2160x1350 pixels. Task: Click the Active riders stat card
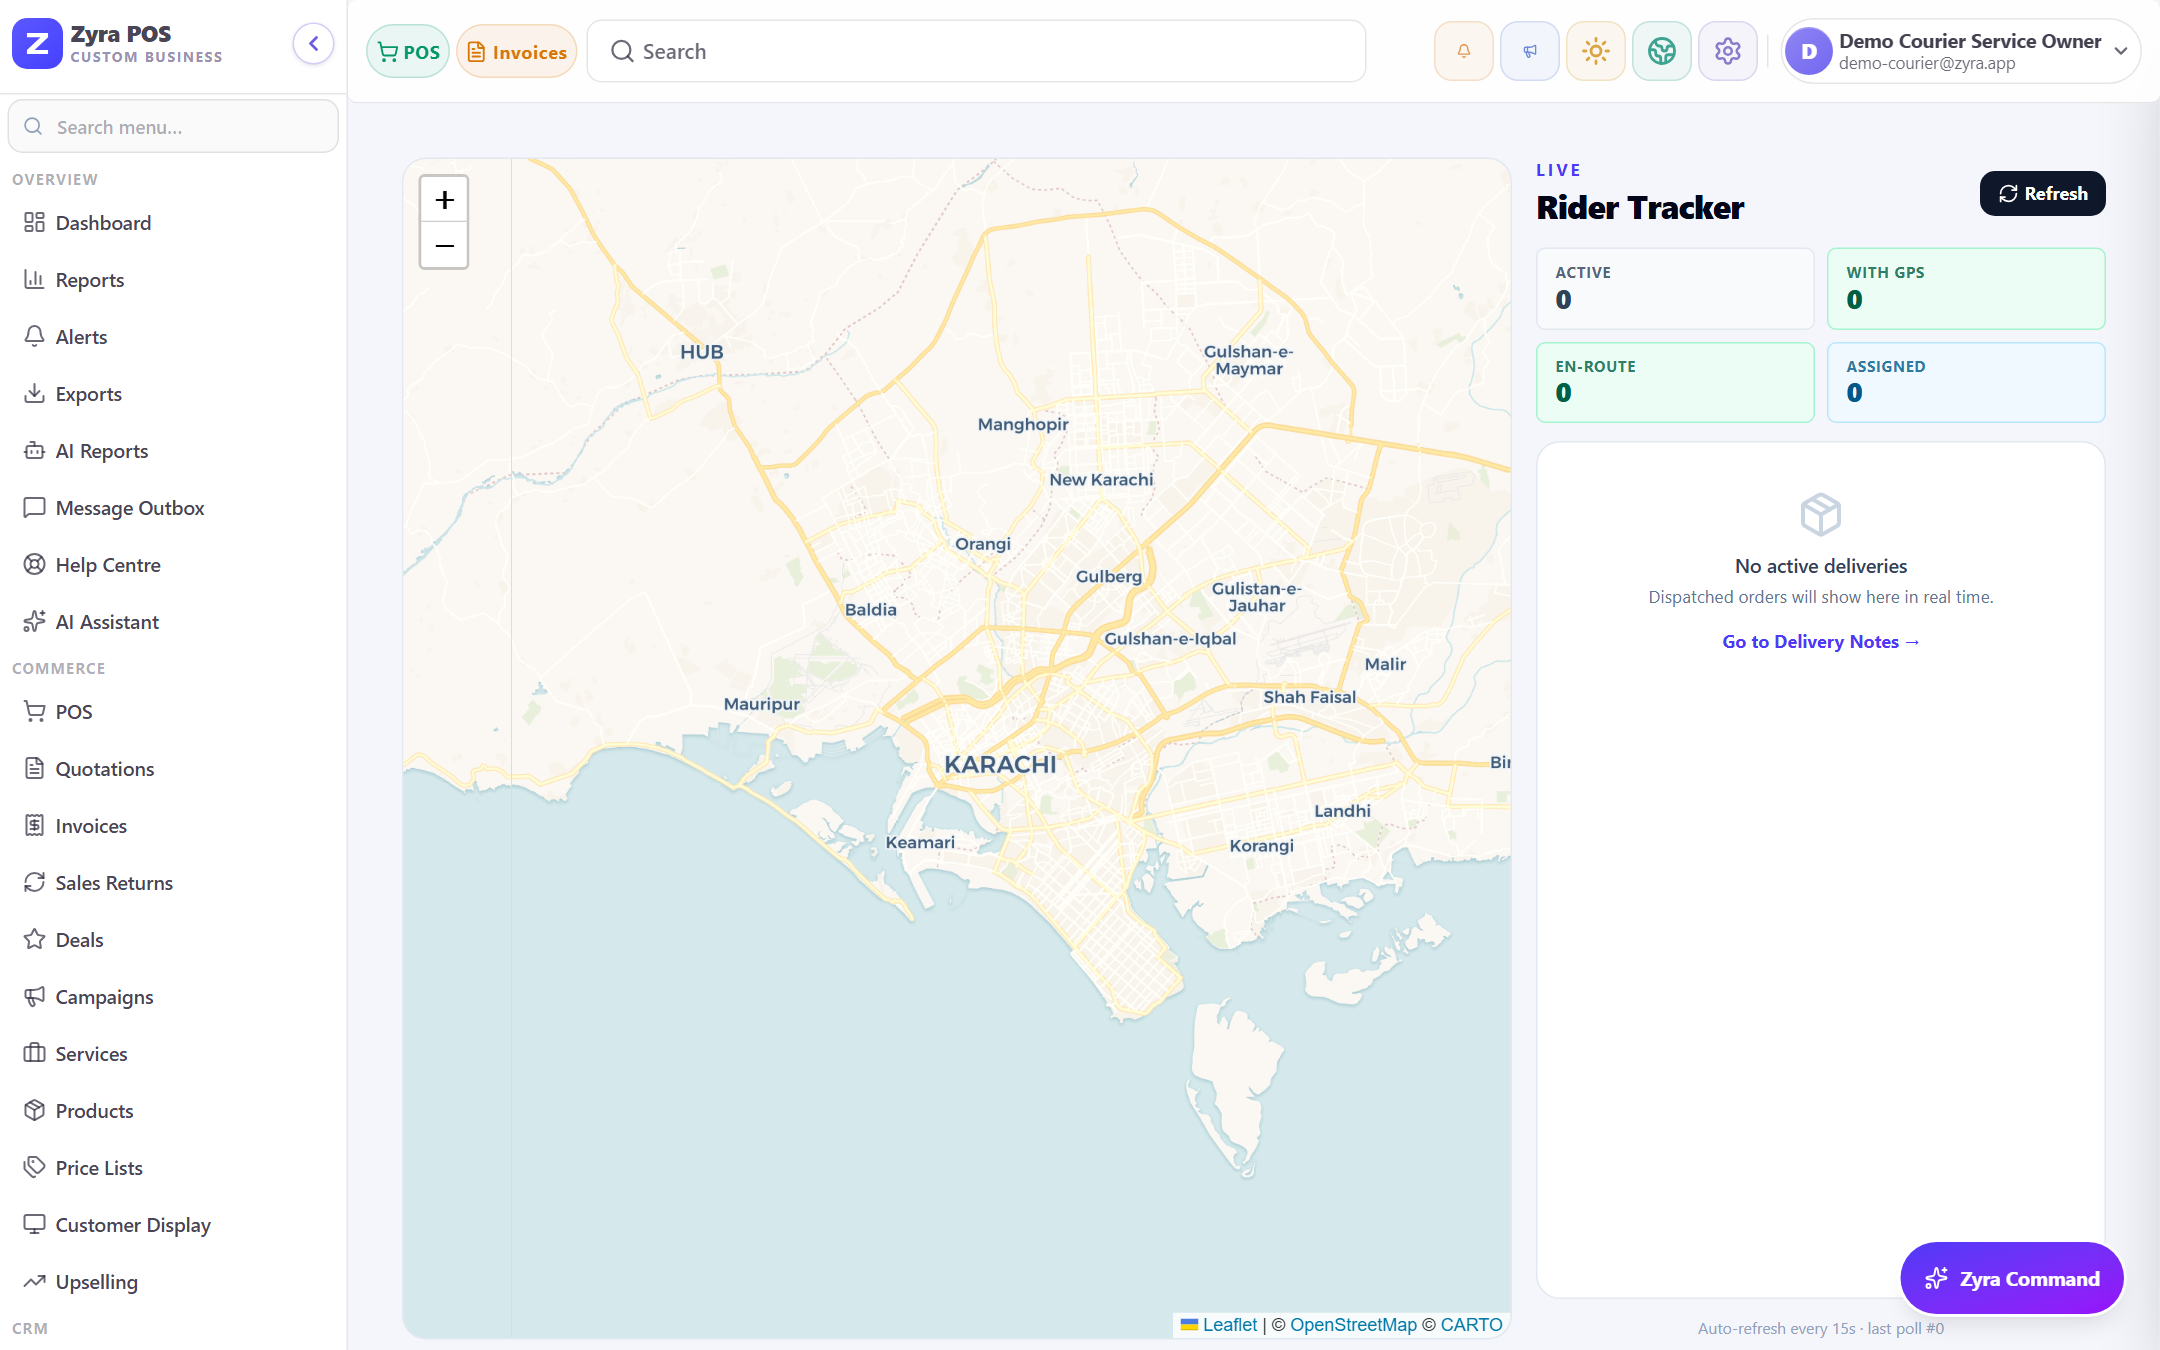[1675, 288]
